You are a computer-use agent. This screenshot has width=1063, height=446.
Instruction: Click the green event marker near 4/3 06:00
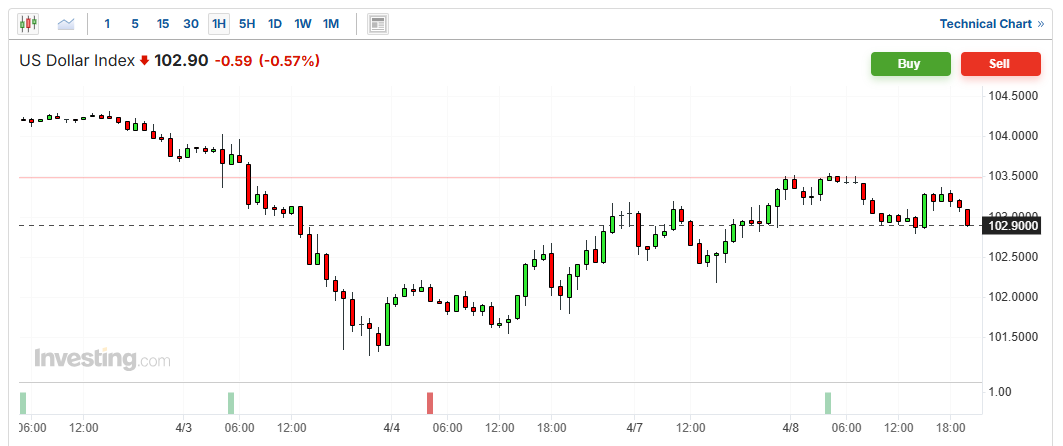tap(231, 403)
